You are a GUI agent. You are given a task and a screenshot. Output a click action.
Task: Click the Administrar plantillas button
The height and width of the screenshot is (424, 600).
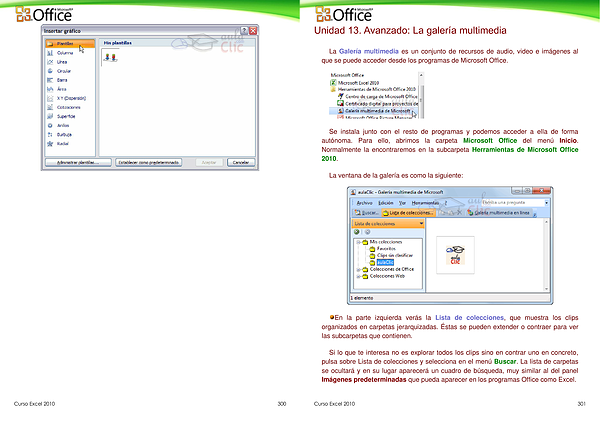tap(78, 163)
